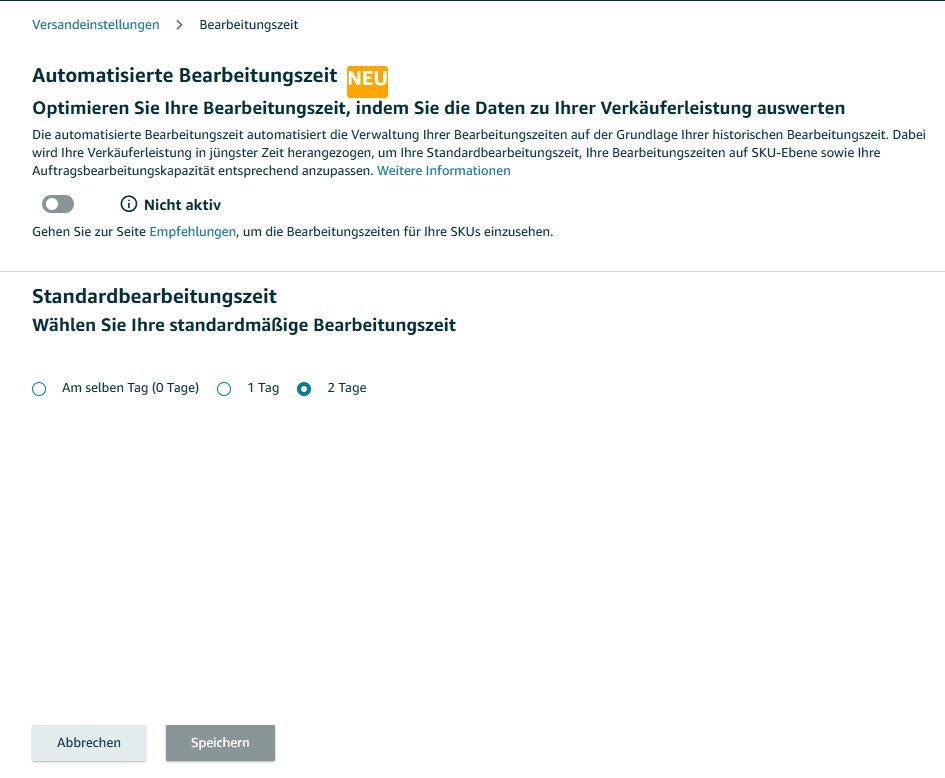Click the orange NEU badge
945x778 pixels.
point(367,81)
